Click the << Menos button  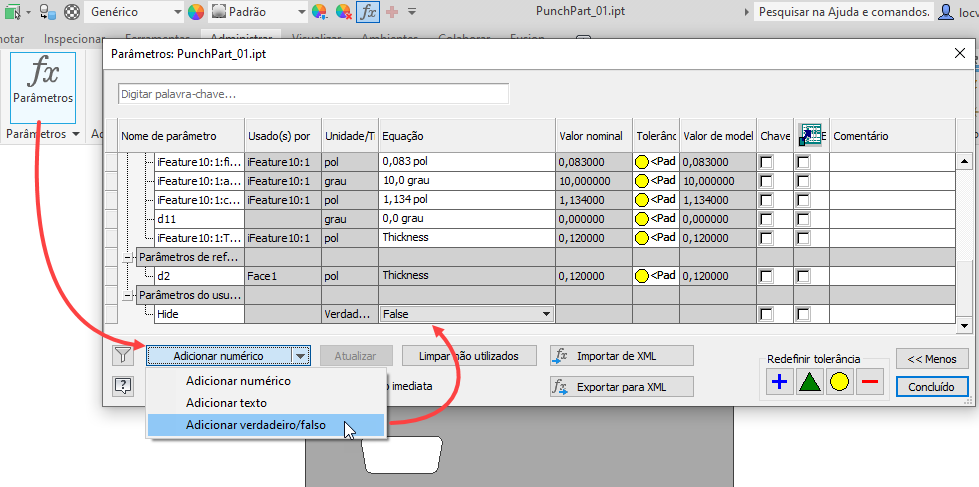pyautogui.click(x=932, y=359)
